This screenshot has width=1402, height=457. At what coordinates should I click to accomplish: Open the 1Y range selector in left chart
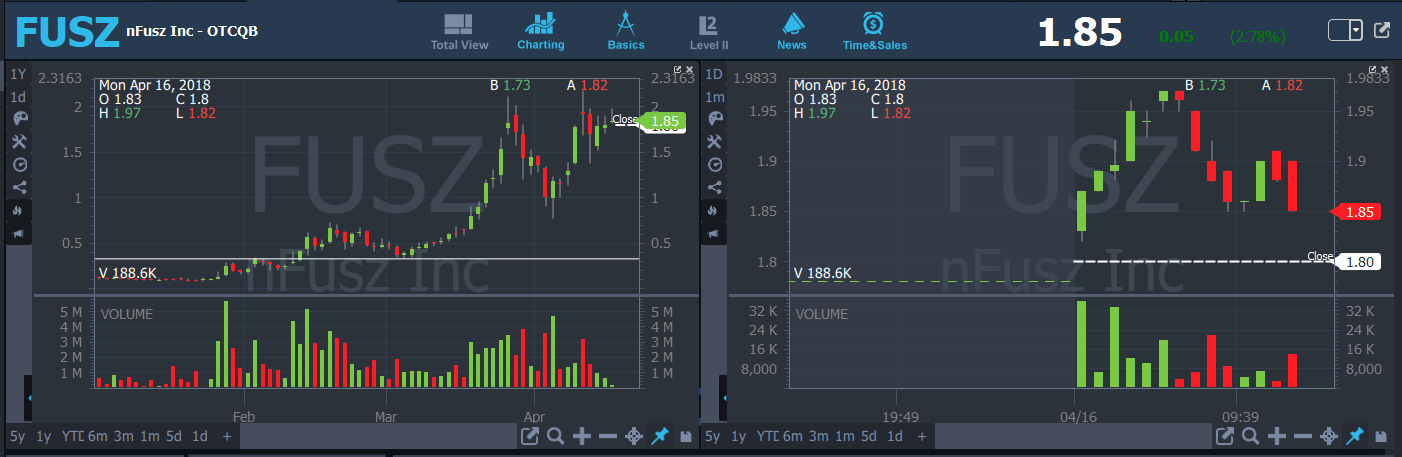[x=18, y=74]
